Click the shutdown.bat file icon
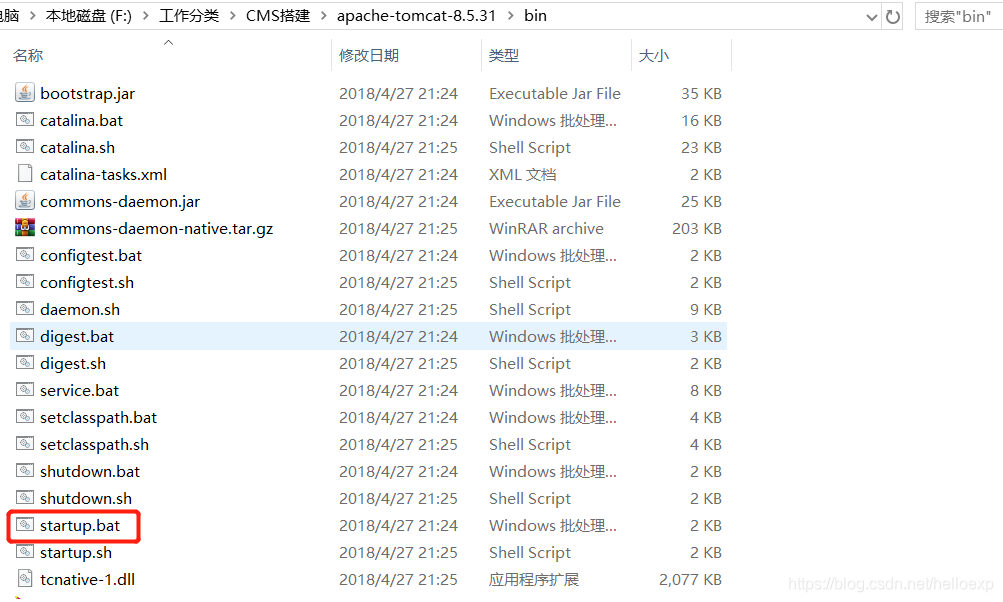1003x602 pixels. 25,471
